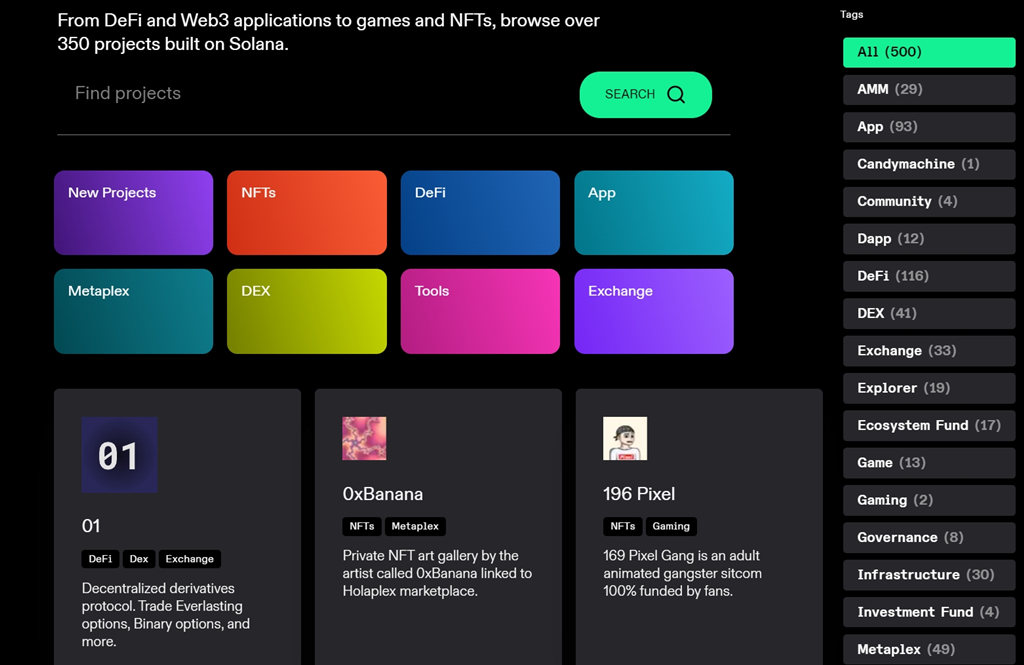Select the All (500) tag filter
1024x665 pixels.
point(929,52)
